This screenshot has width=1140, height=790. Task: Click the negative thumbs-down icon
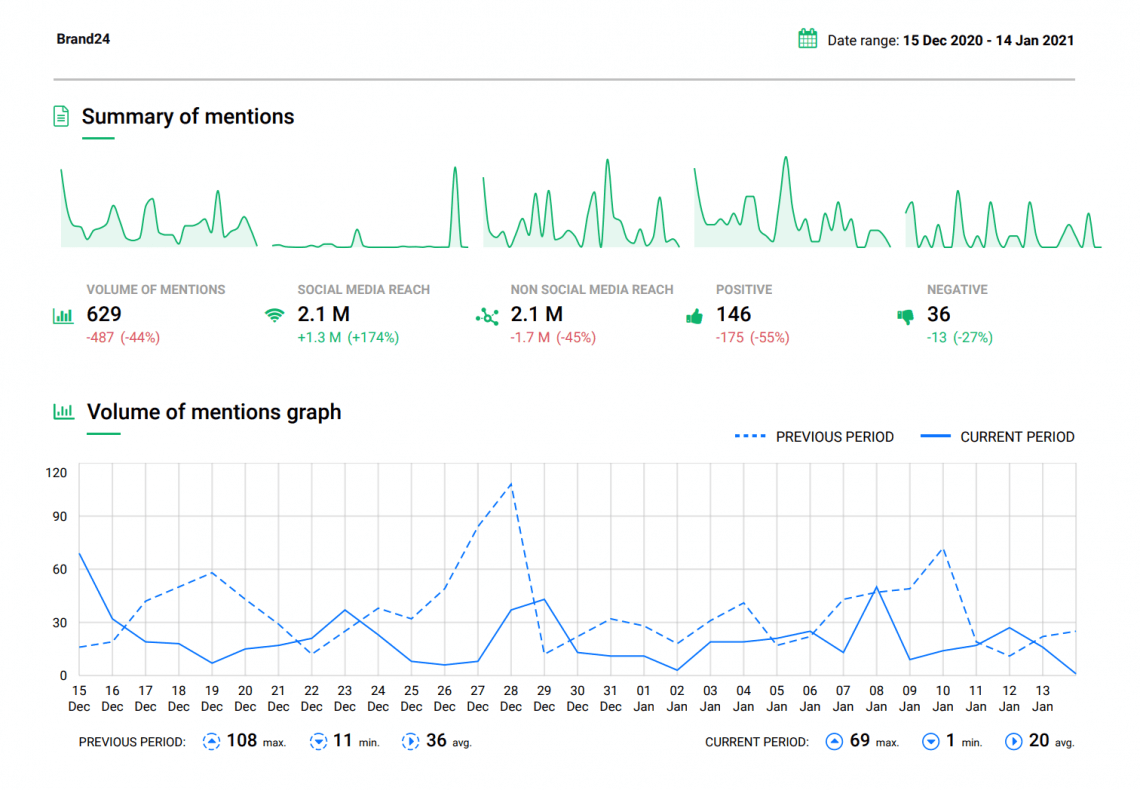(906, 316)
